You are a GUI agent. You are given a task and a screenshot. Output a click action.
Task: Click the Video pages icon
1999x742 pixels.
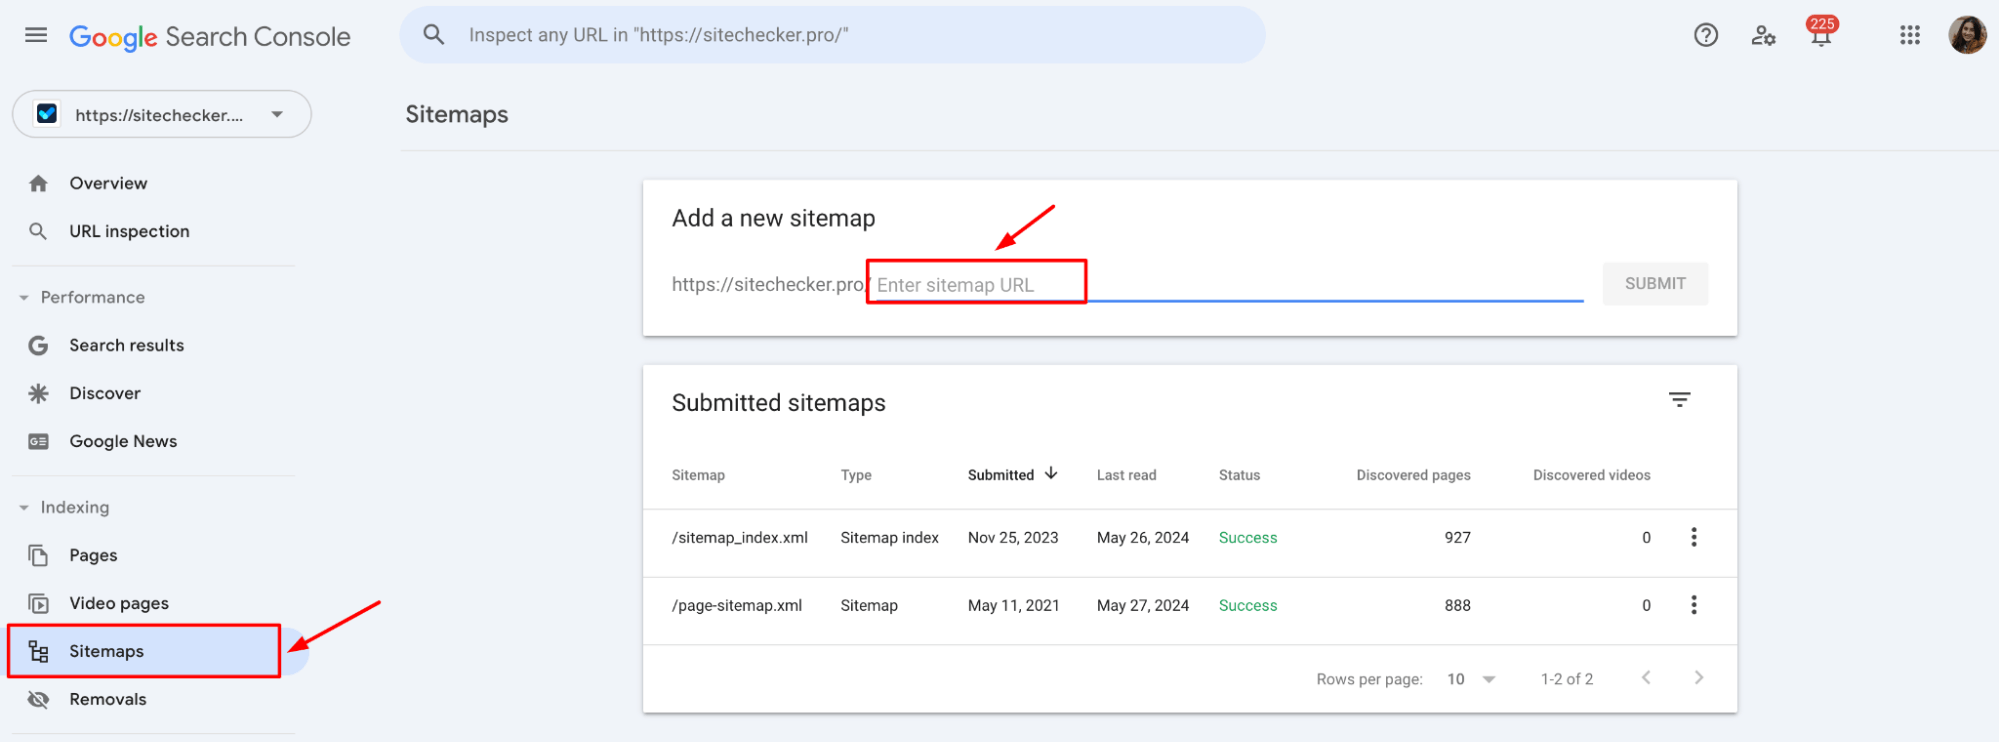[38, 603]
